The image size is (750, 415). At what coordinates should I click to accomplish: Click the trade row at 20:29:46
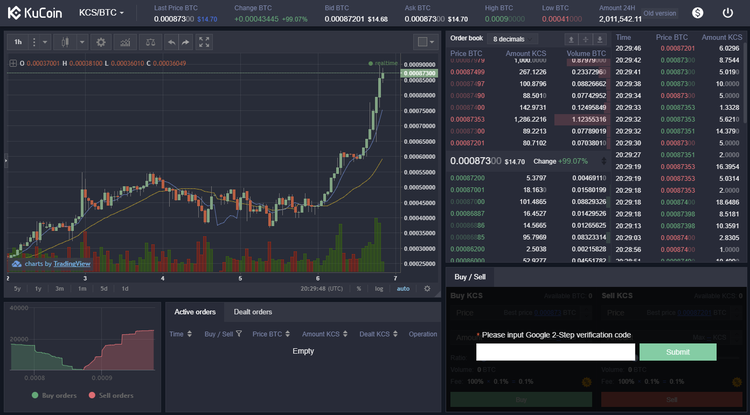[x=678, y=48]
